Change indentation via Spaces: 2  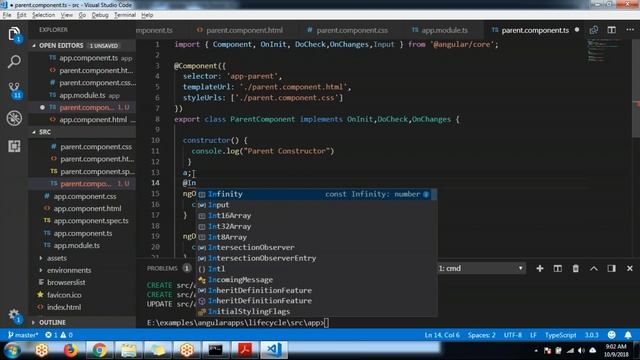pos(482,335)
